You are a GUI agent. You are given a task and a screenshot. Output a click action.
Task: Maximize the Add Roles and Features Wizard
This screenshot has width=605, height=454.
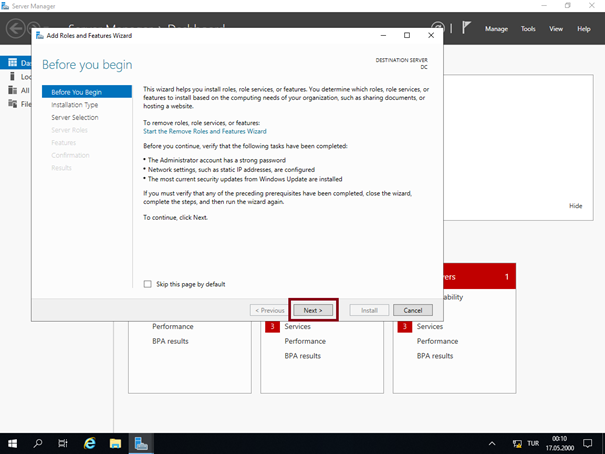(407, 35)
